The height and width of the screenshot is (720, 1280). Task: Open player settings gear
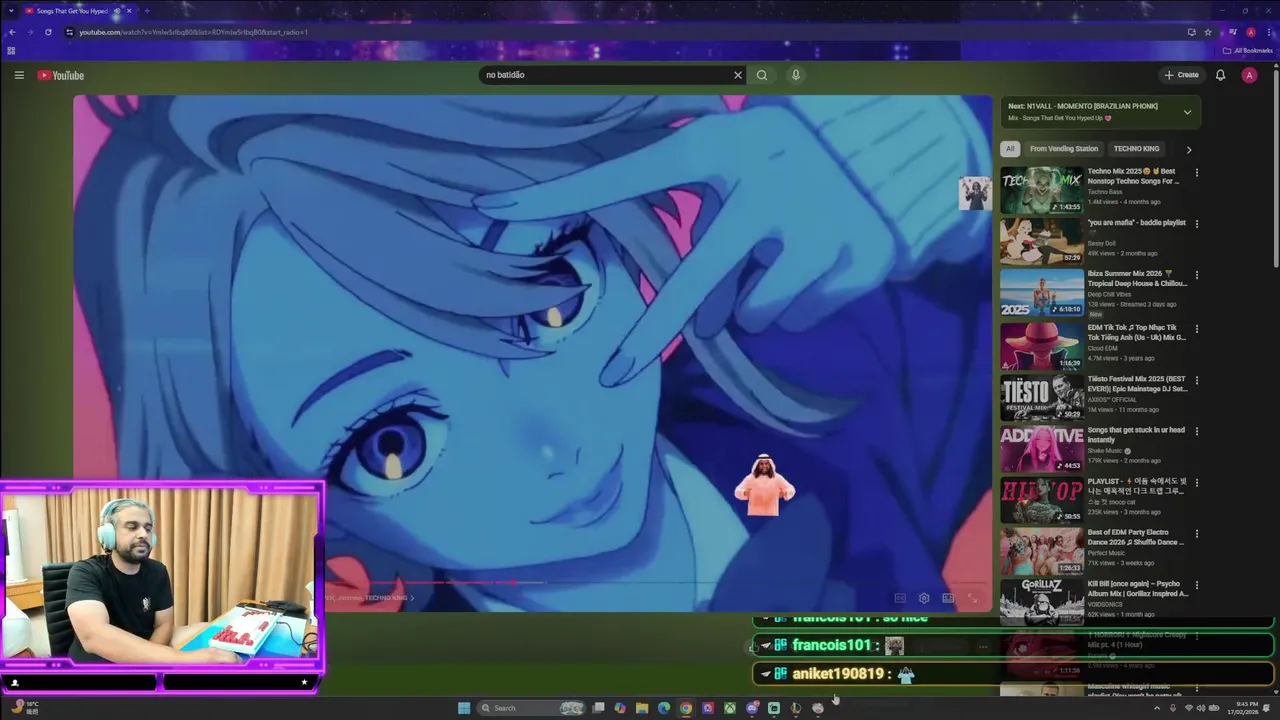point(924,598)
